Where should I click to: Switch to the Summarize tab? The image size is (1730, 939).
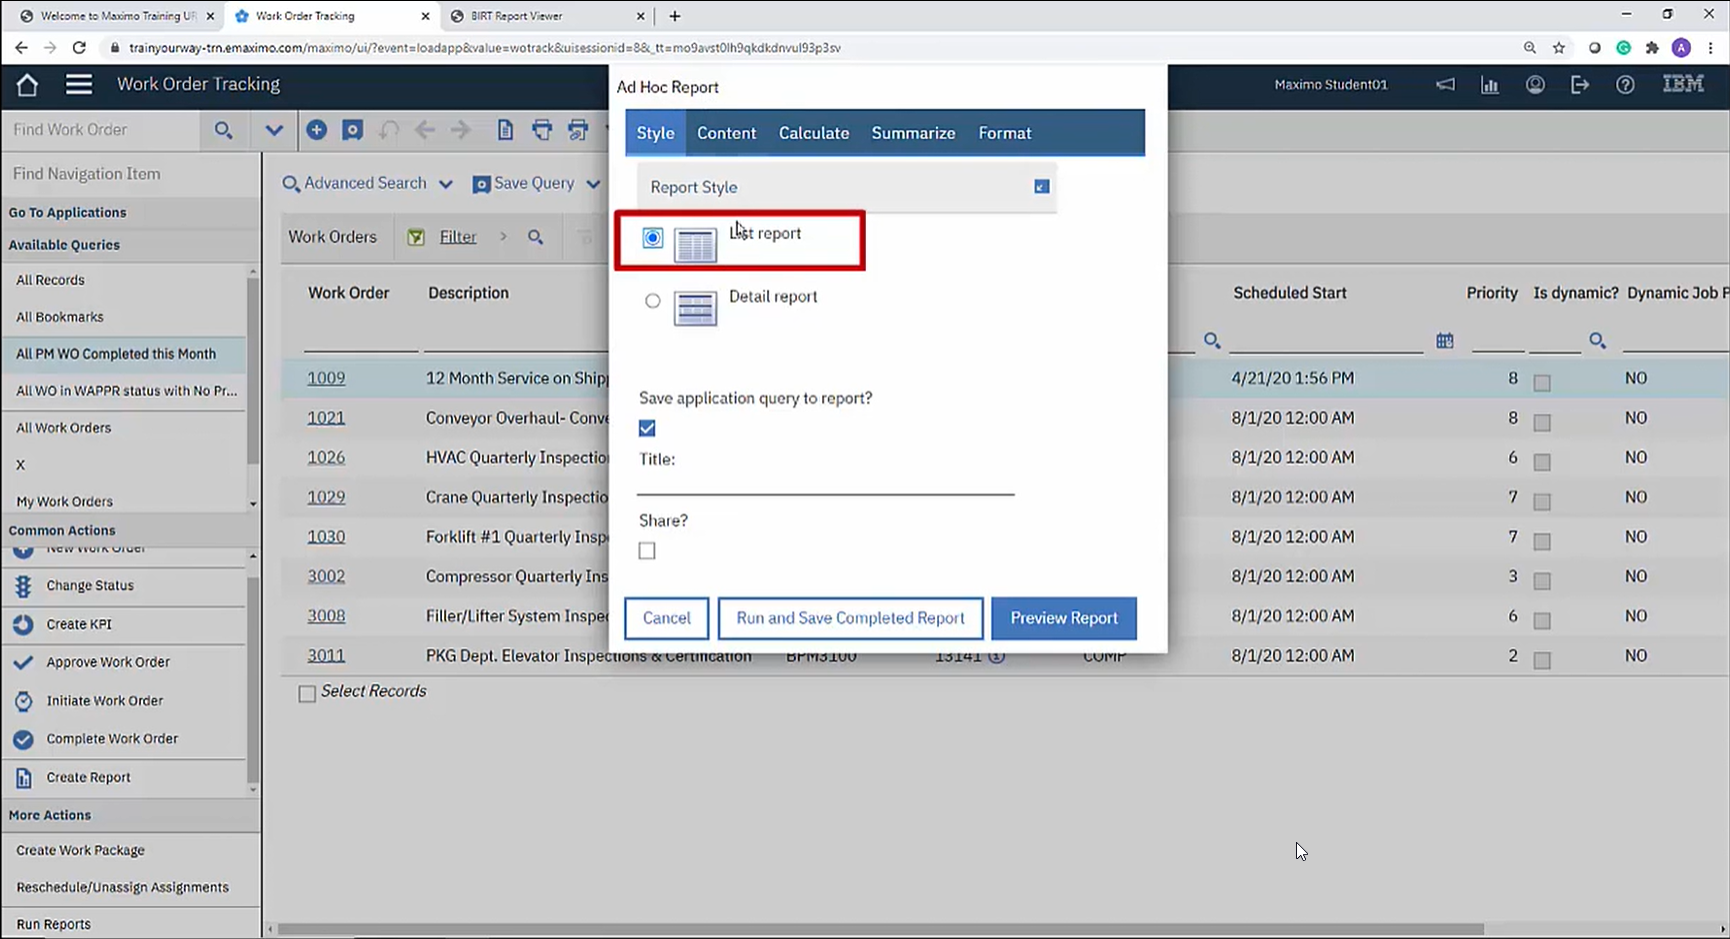click(x=912, y=132)
